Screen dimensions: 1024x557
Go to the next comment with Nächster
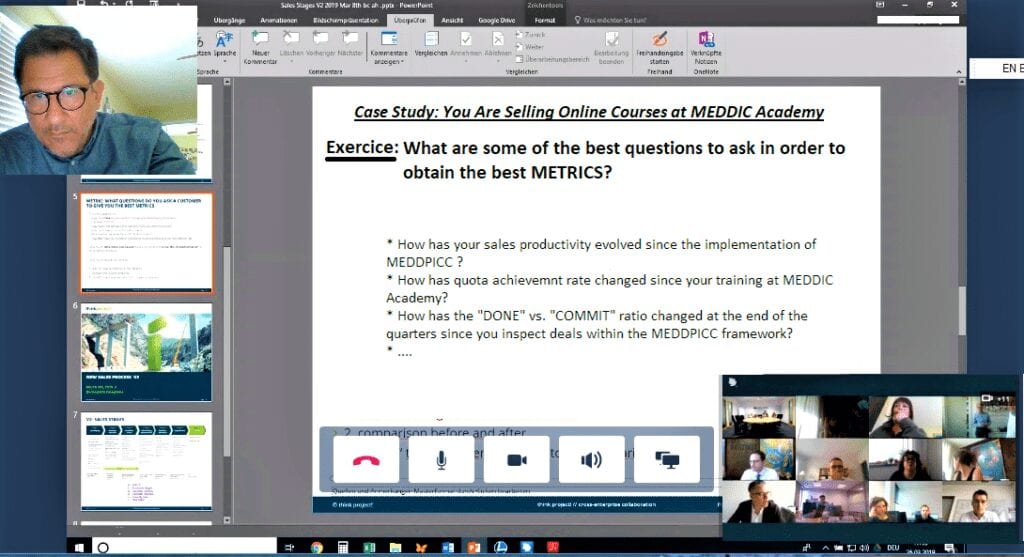click(x=351, y=43)
